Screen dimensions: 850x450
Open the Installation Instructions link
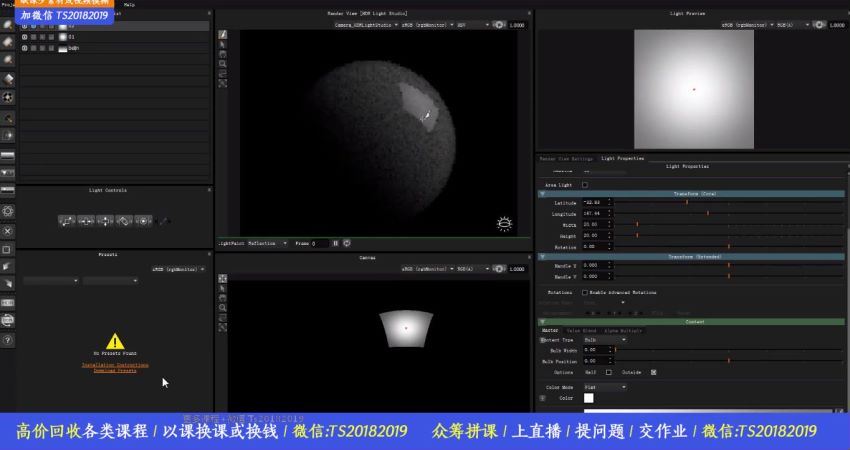(115, 365)
